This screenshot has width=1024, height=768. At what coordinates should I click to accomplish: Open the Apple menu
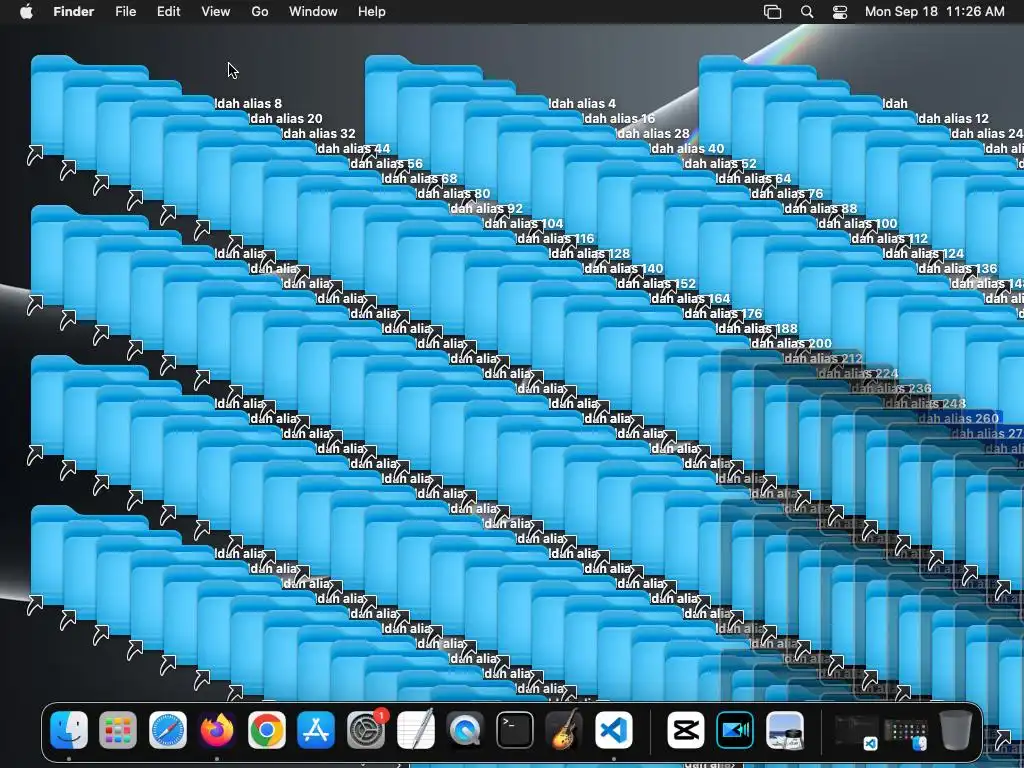point(26,12)
